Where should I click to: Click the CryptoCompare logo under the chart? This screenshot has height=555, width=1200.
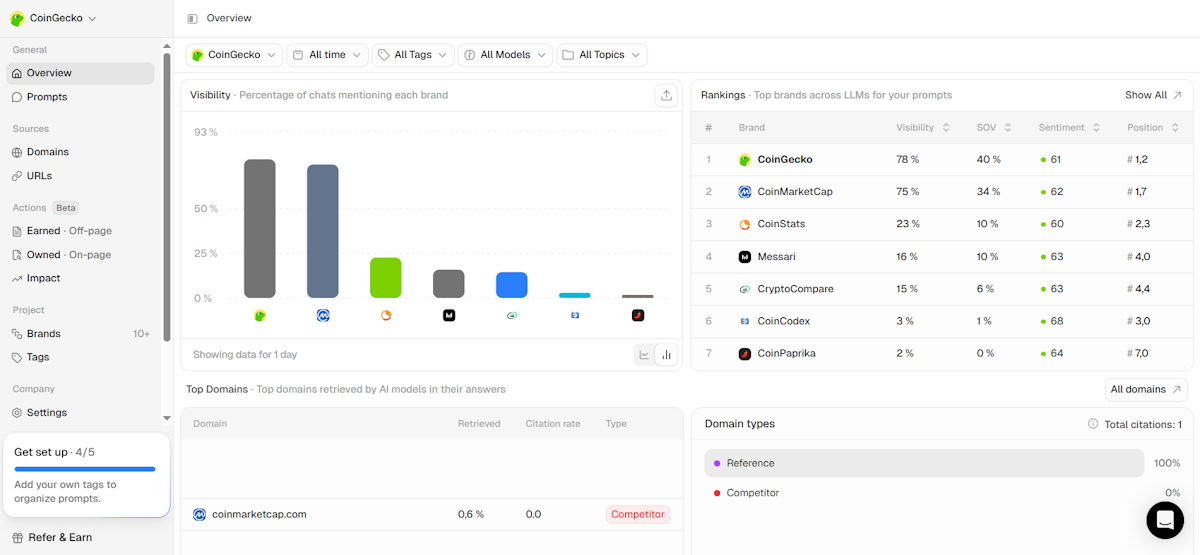point(512,315)
